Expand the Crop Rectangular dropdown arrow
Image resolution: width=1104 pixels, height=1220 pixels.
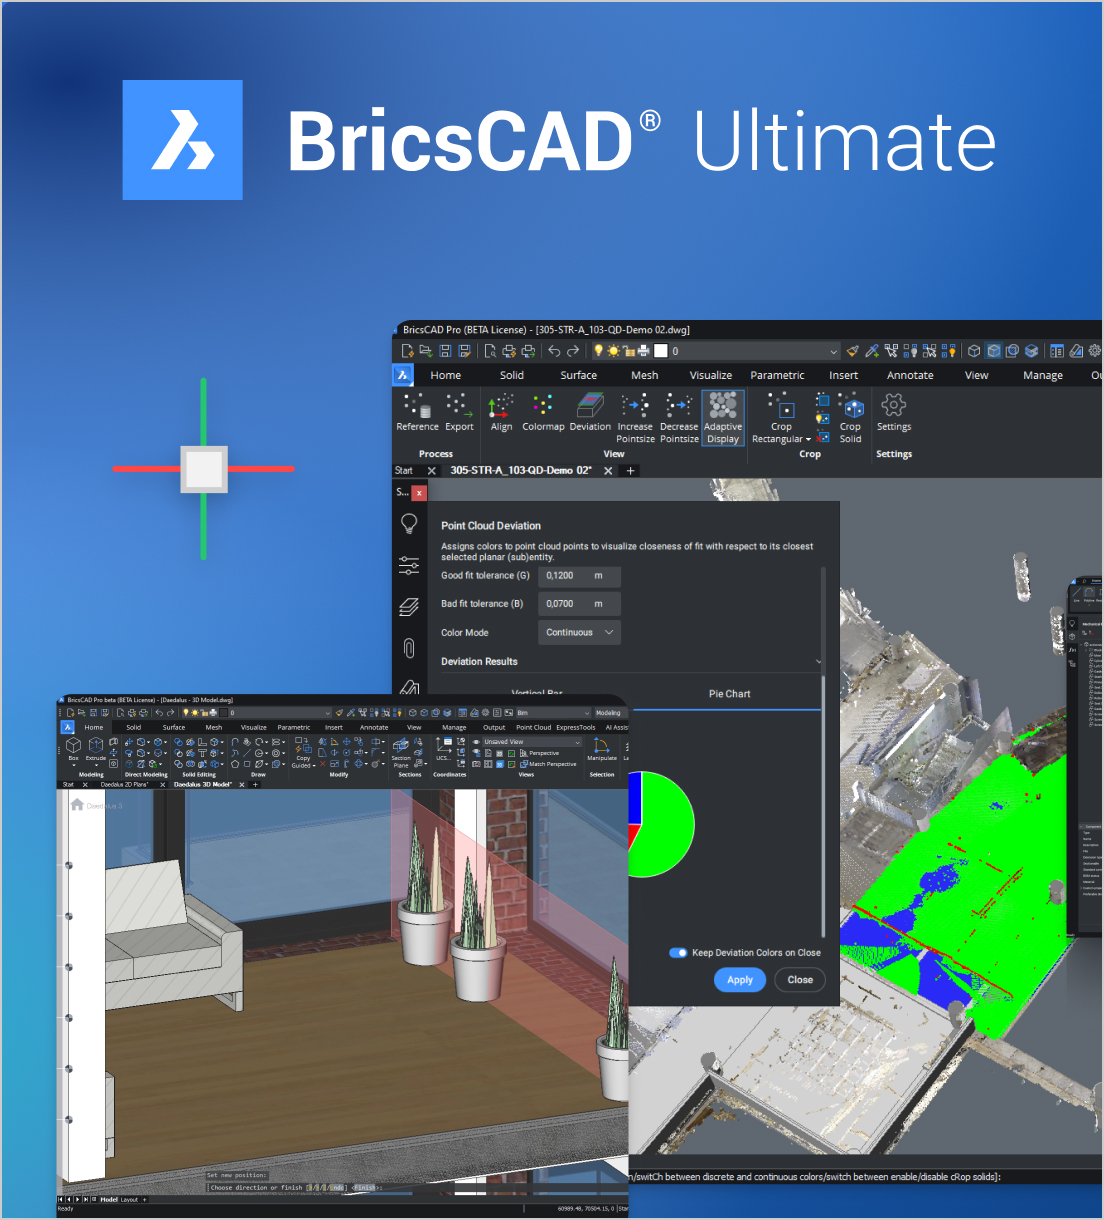808,440
